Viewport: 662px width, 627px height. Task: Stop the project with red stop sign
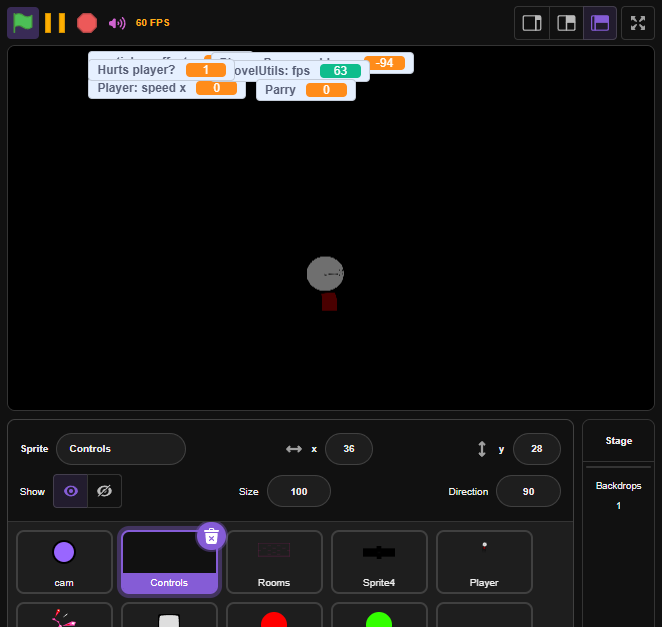tap(87, 23)
